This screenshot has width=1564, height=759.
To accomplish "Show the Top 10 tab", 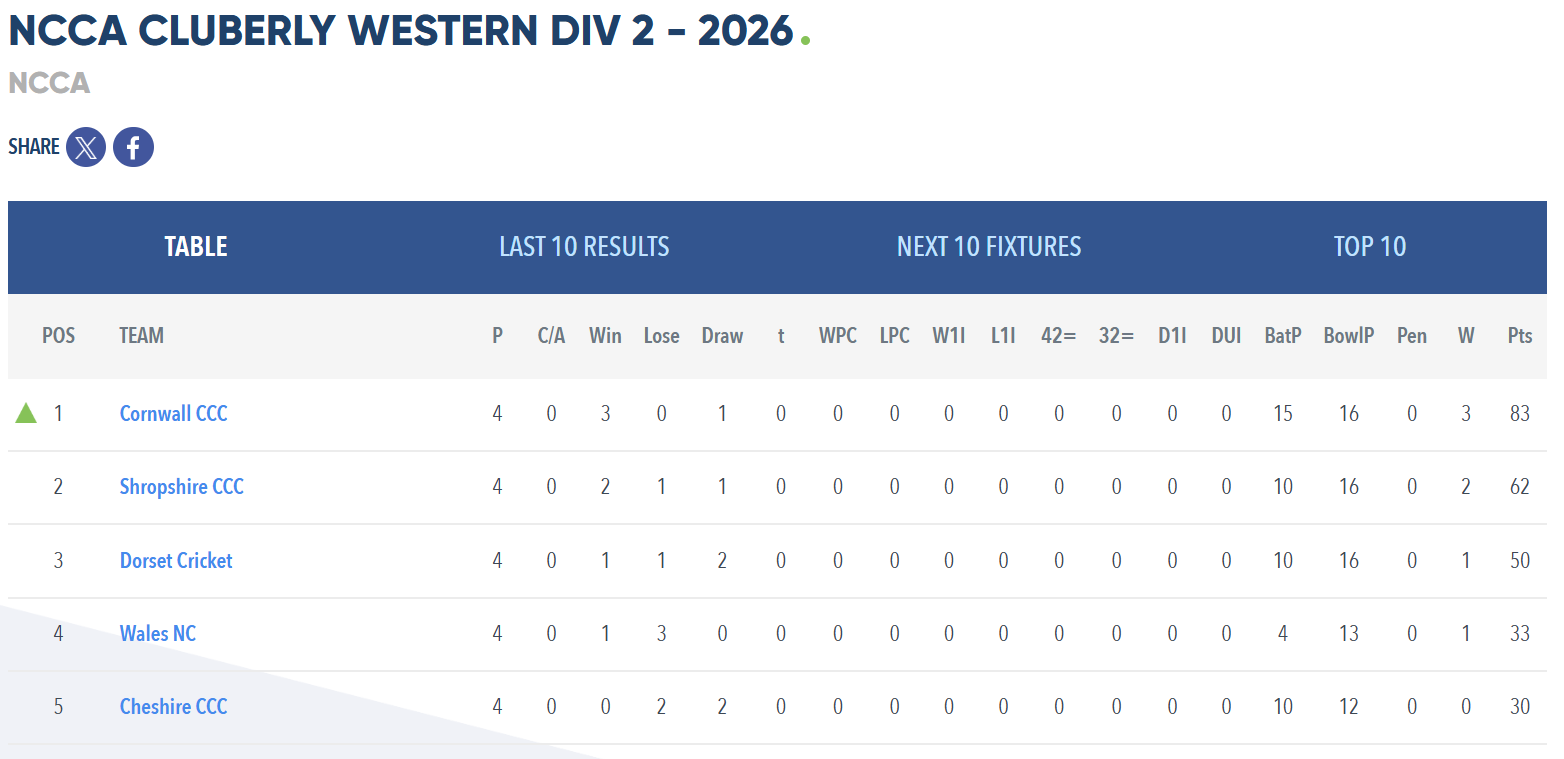I will pyautogui.click(x=1370, y=247).
